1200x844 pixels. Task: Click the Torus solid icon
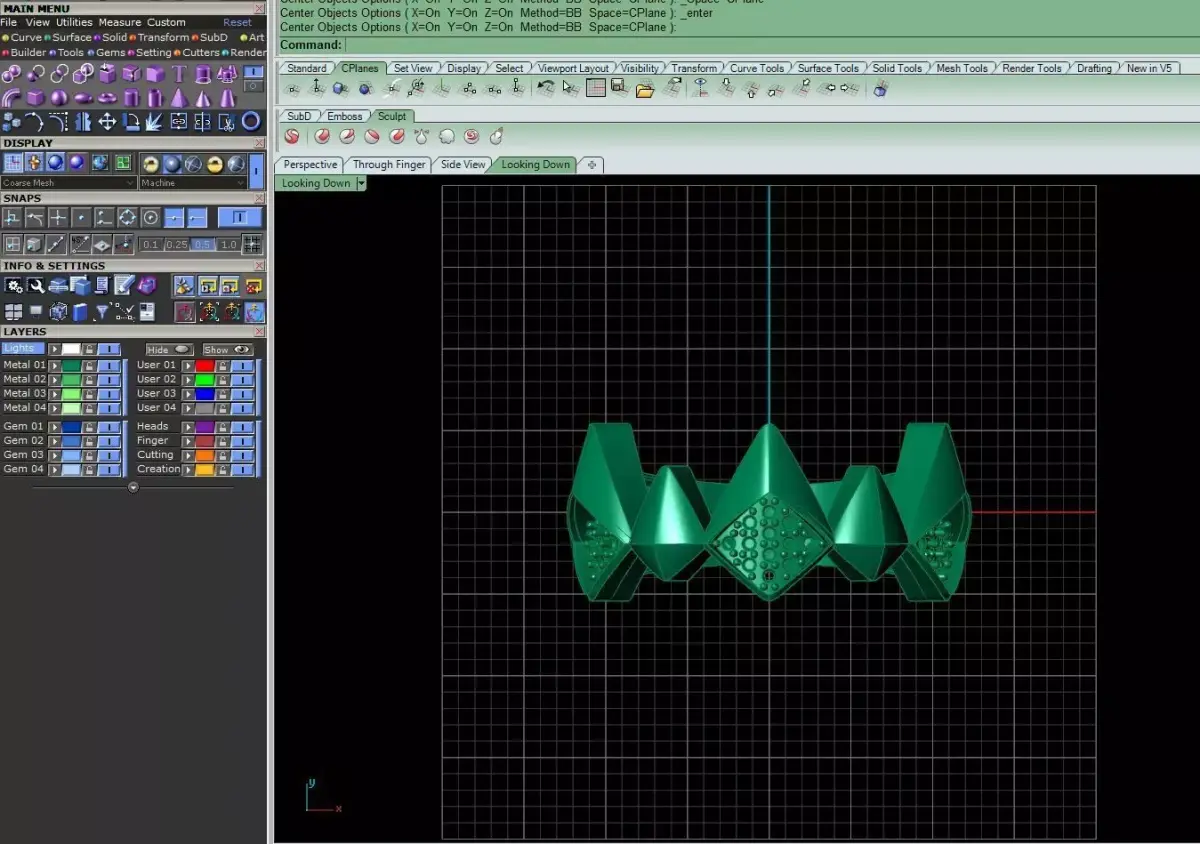[x=107, y=98]
